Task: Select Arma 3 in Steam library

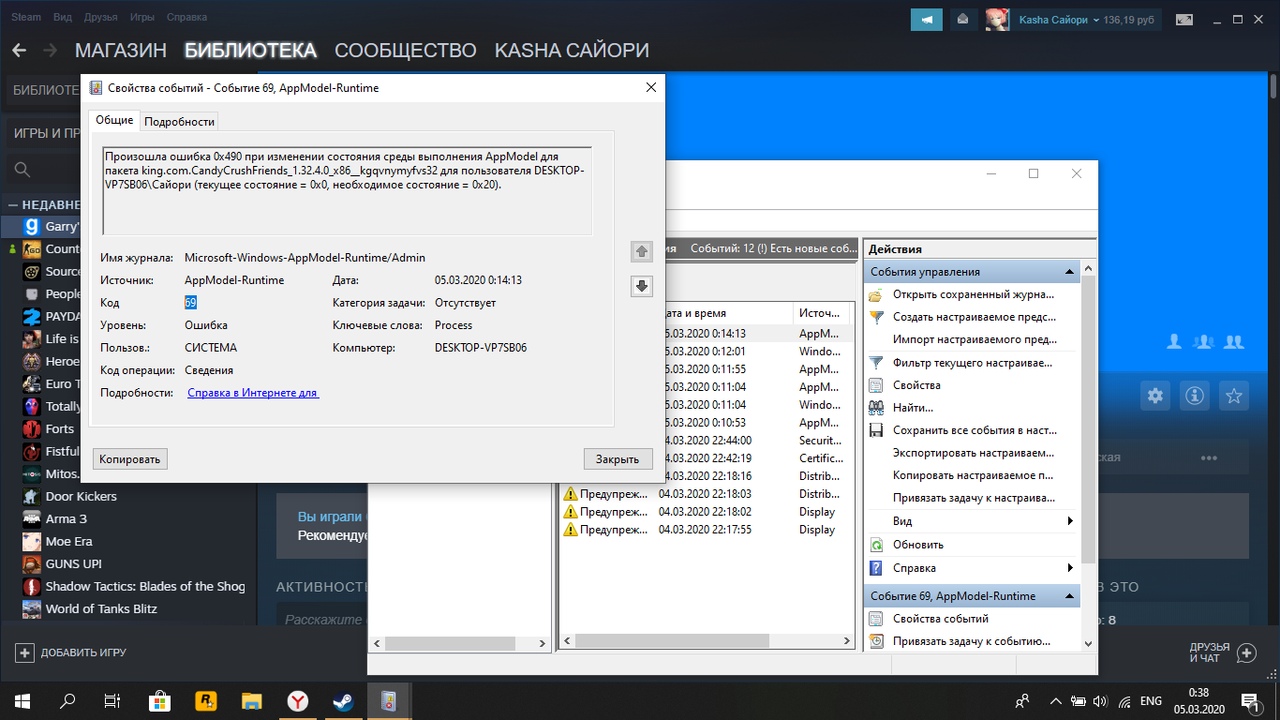Action: click(66, 519)
